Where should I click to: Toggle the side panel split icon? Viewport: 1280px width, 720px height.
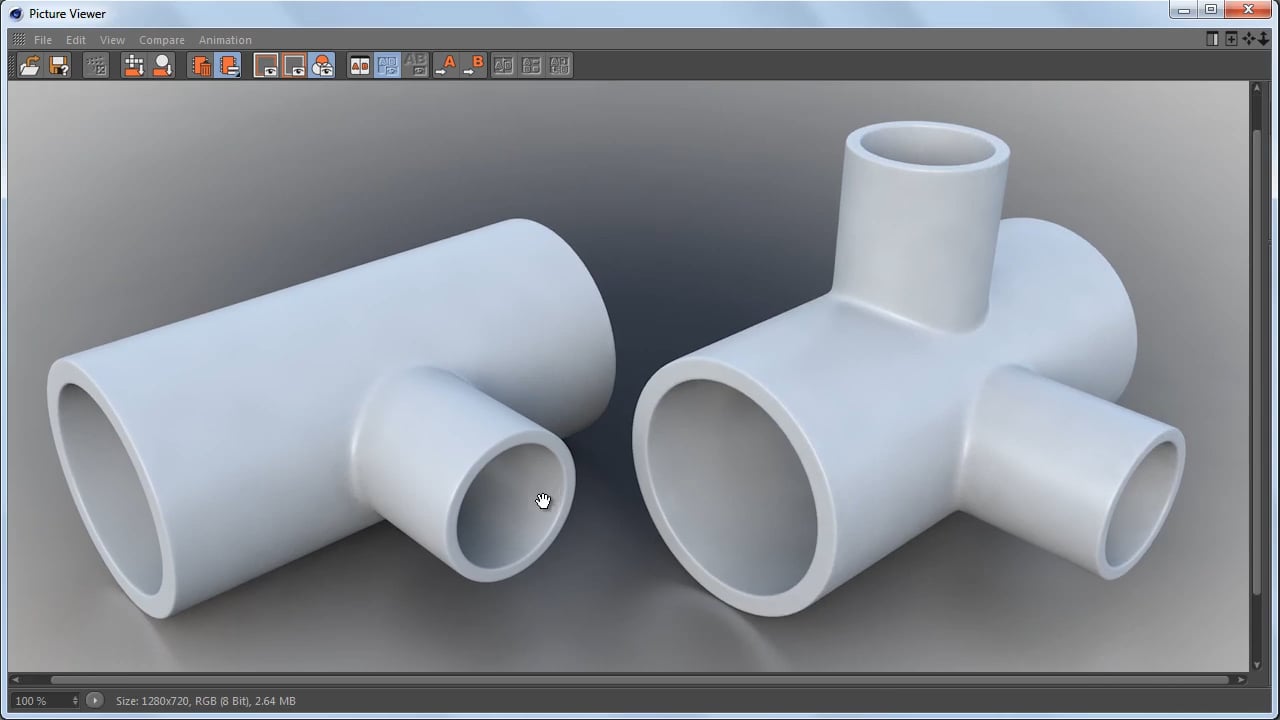(1212, 39)
